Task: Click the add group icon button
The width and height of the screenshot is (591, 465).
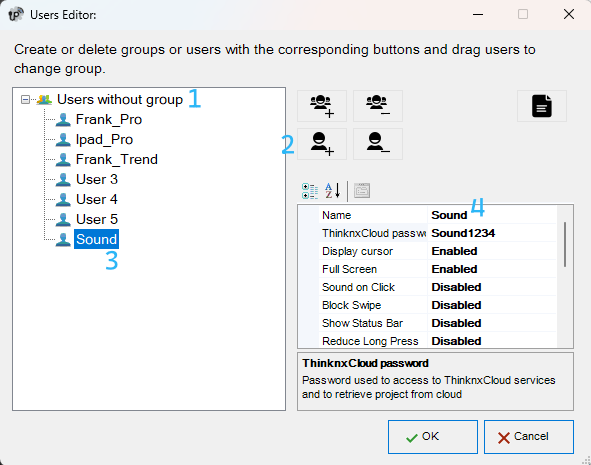Action: point(322,106)
